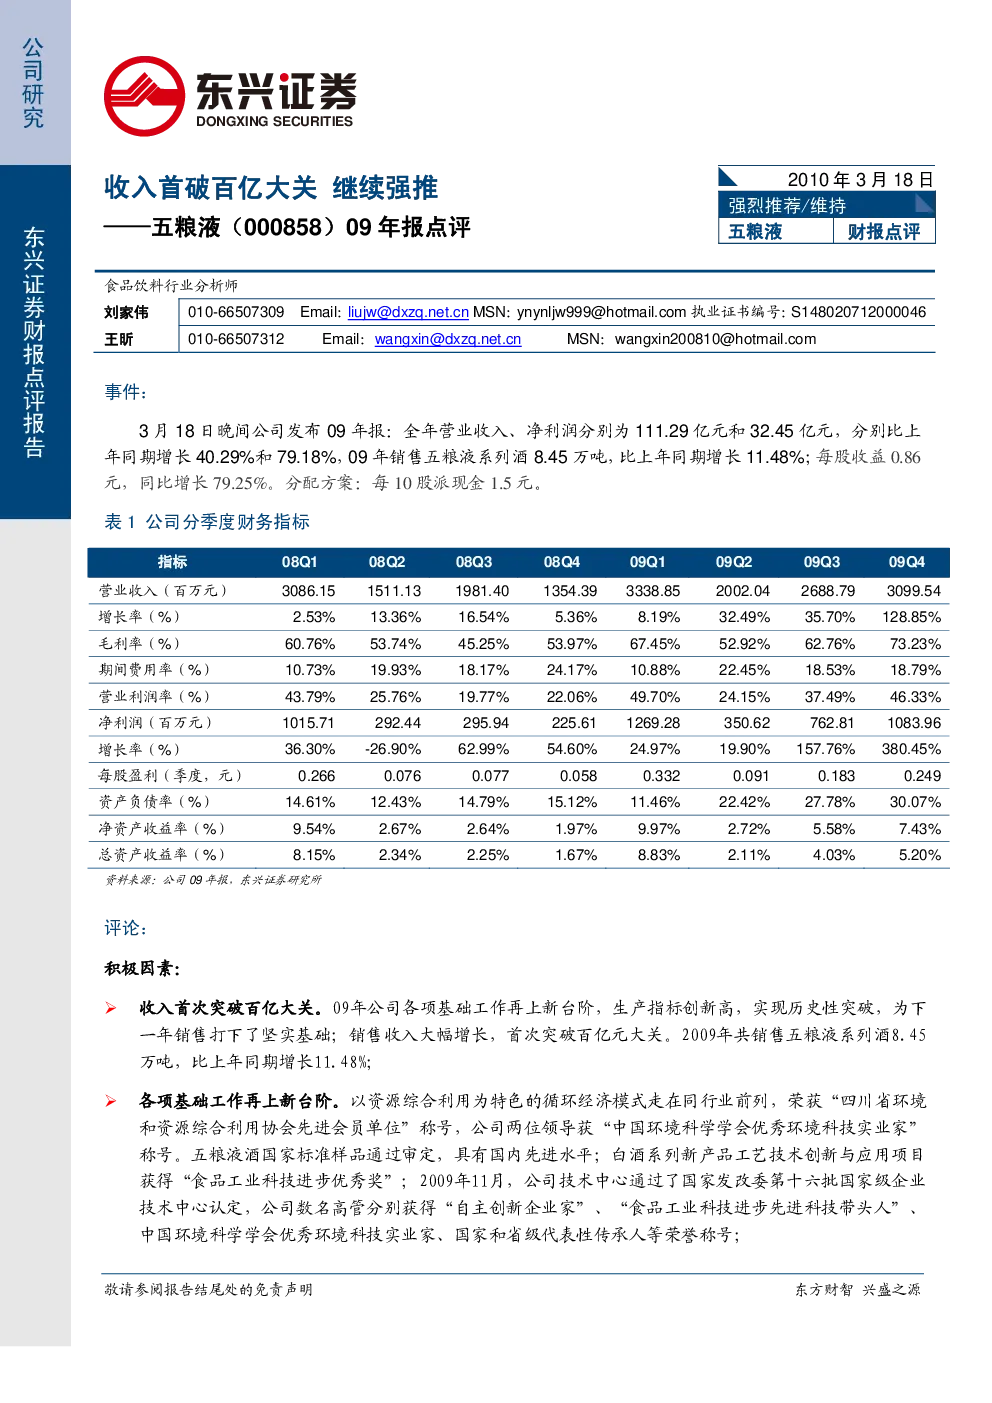Viewport: 992px width, 1403px height.
Task: Click the 毛利率（%） row label
Action: 139,644
